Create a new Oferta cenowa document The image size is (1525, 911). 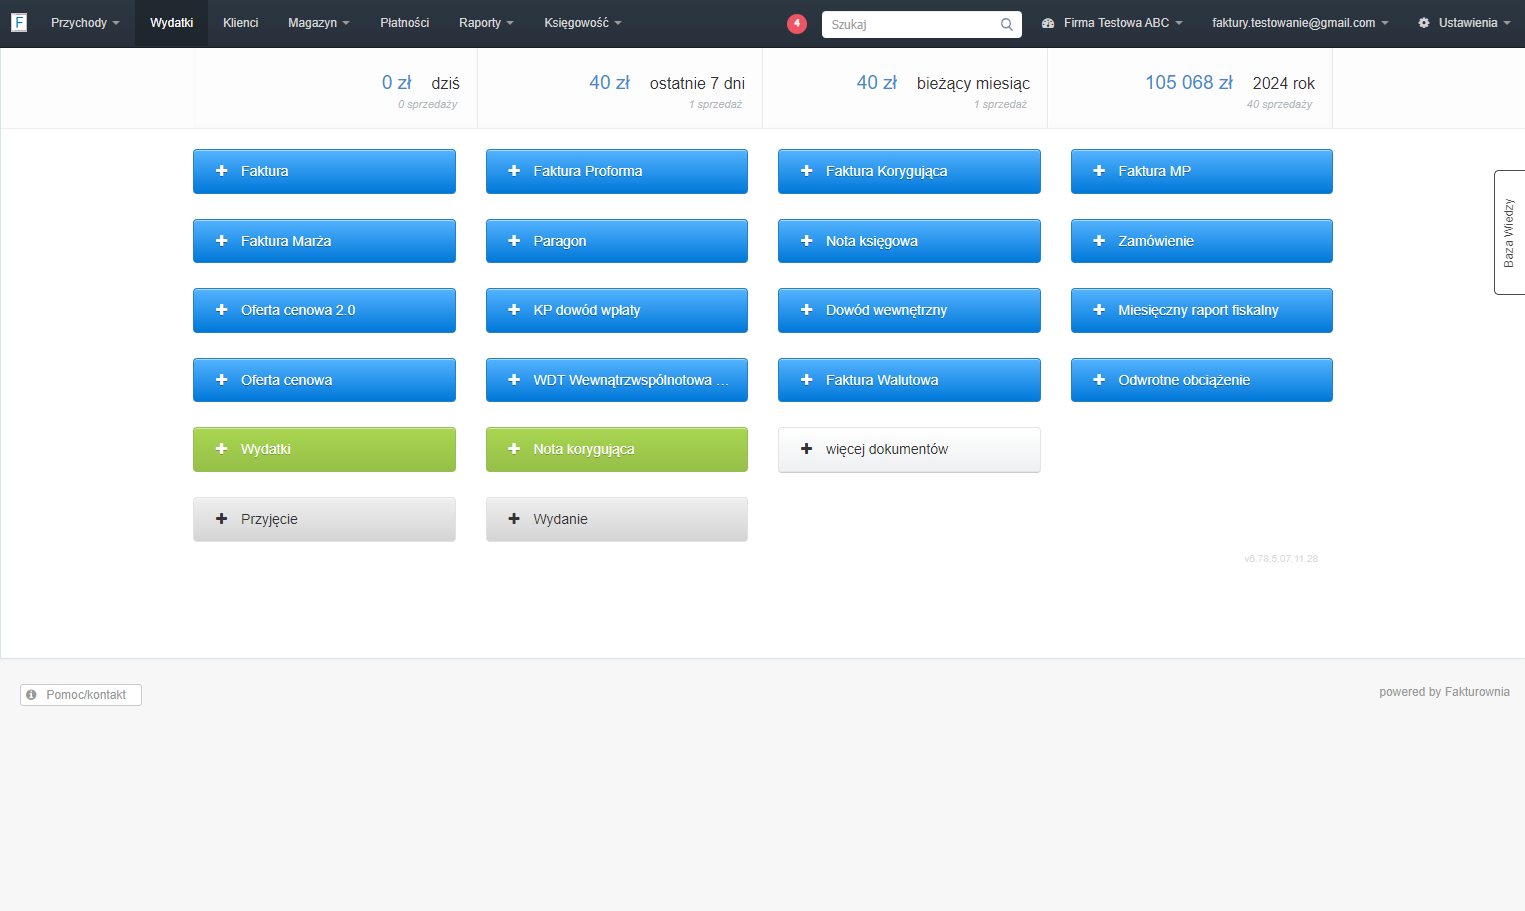coord(324,380)
